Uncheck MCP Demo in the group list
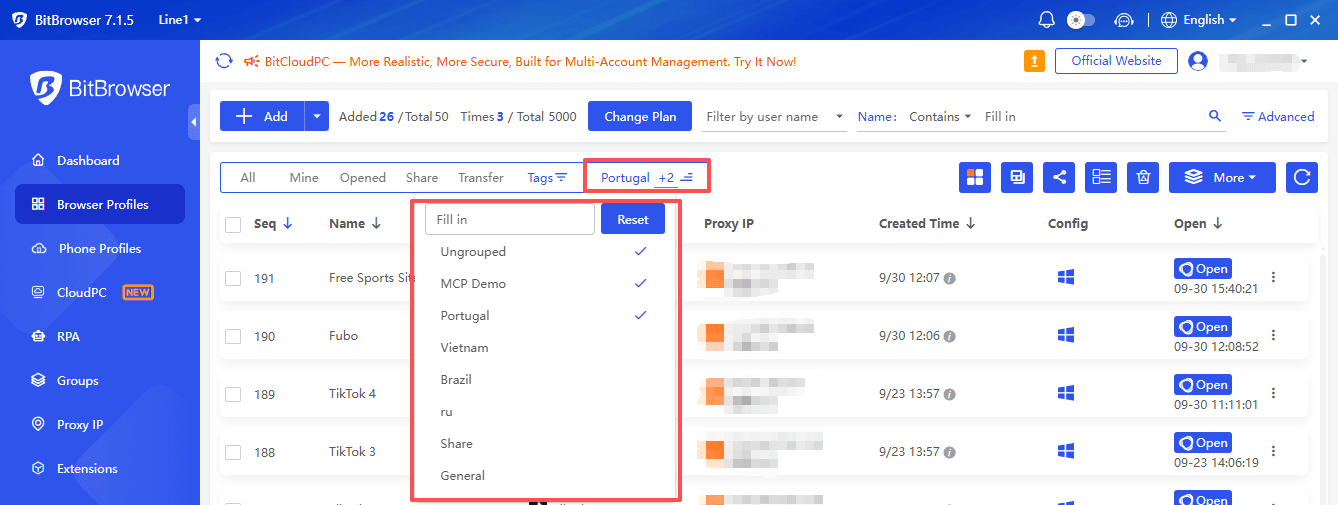 click(x=545, y=284)
